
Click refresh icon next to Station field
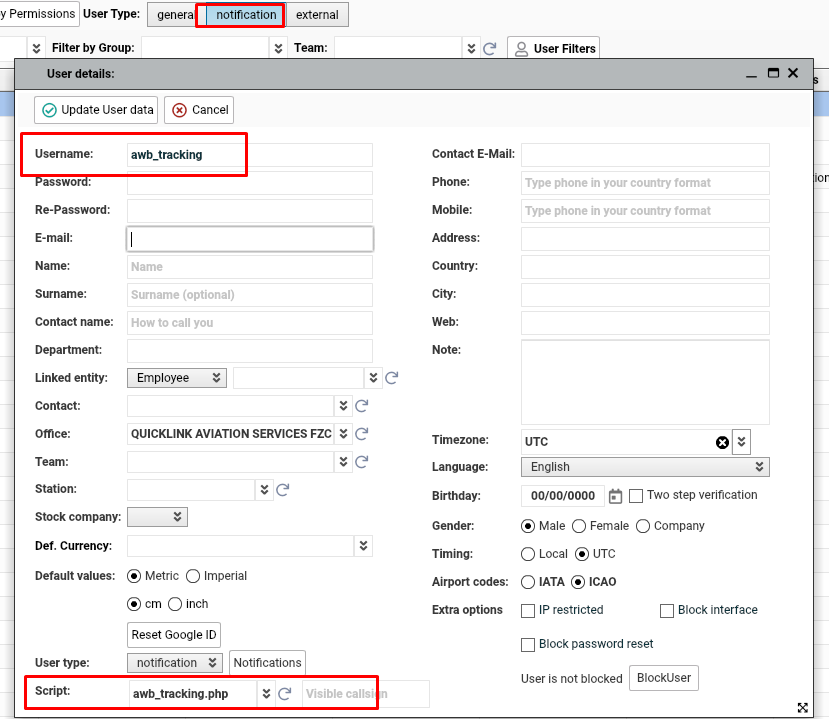coord(283,489)
